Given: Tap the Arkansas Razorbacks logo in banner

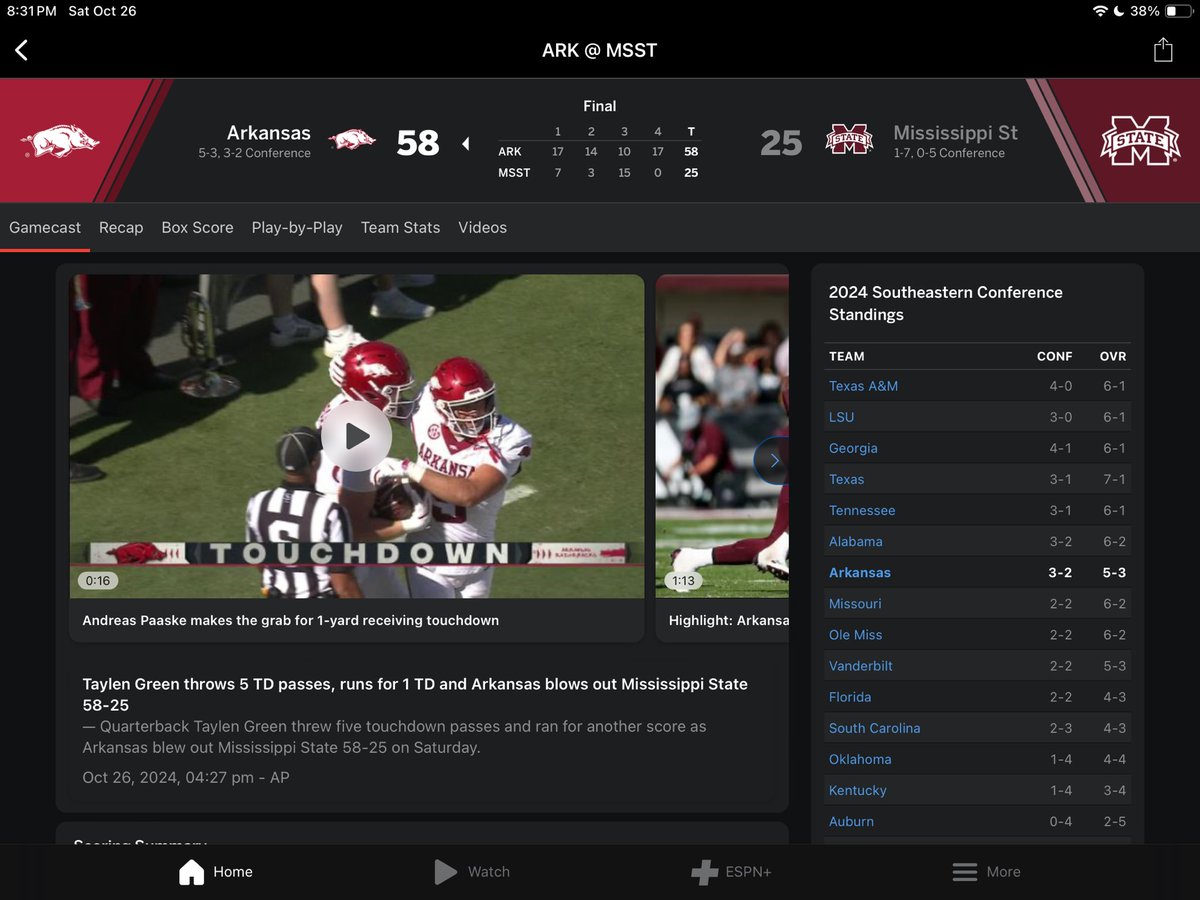Looking at the screenshot, I should tap(60, 141).
